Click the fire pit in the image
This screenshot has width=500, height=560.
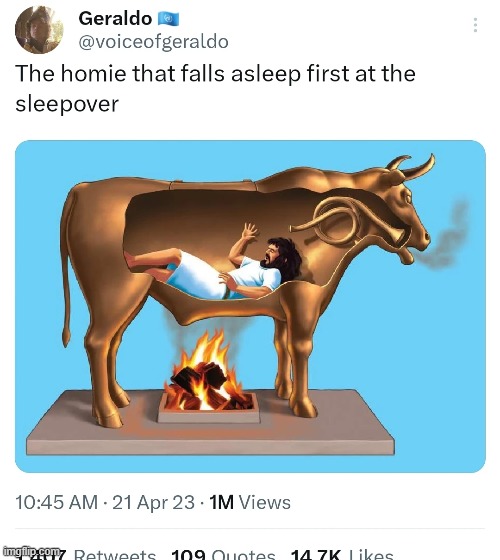pyautogui.click(x=209, y=380)
